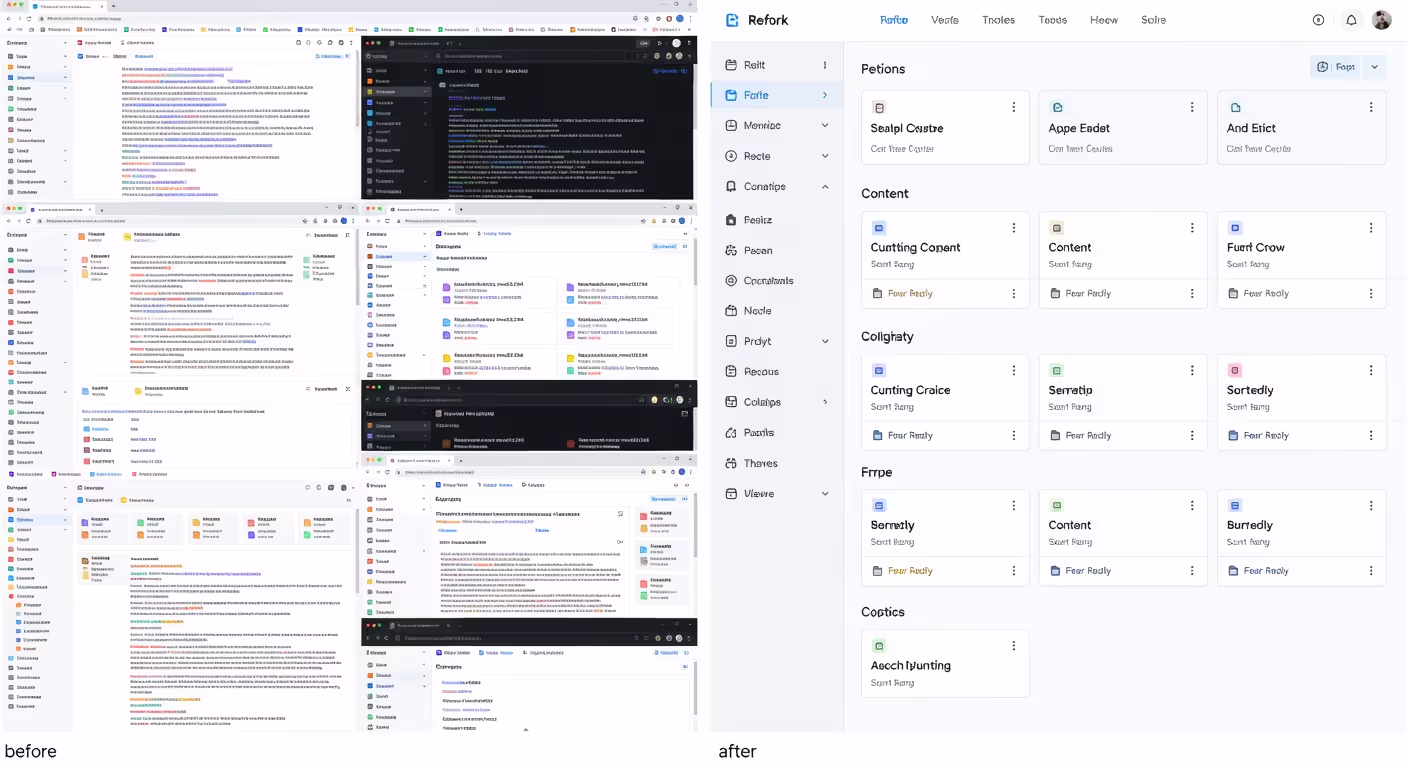Open the Appe Eadet card menu
This screenshot has width=1408, height=768.
tap(1192, 107)
